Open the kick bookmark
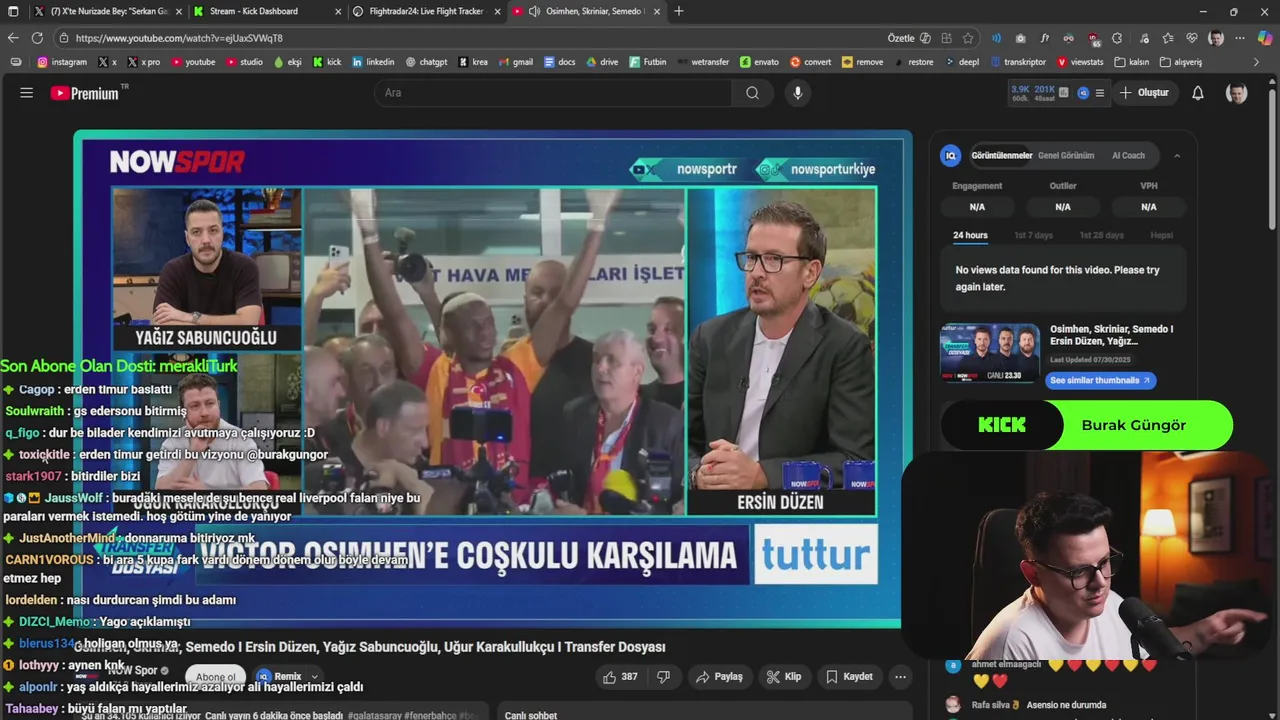The image size is (1280, 720). 327,62
